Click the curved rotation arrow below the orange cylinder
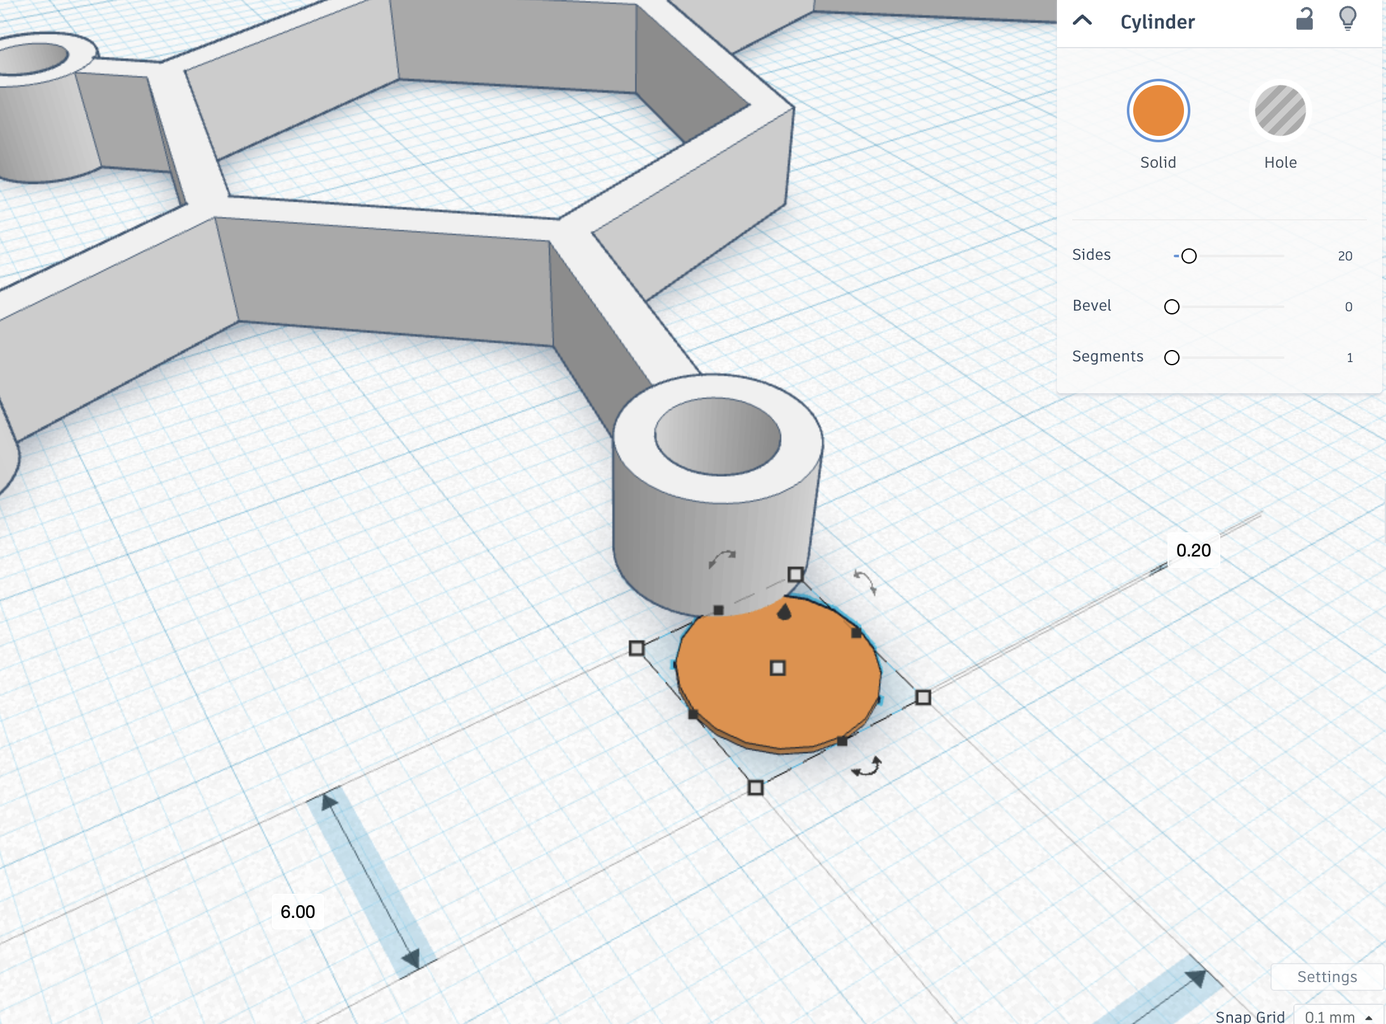The width and height of the screenshot is (1386, 1024). click(x=867, y=766)
